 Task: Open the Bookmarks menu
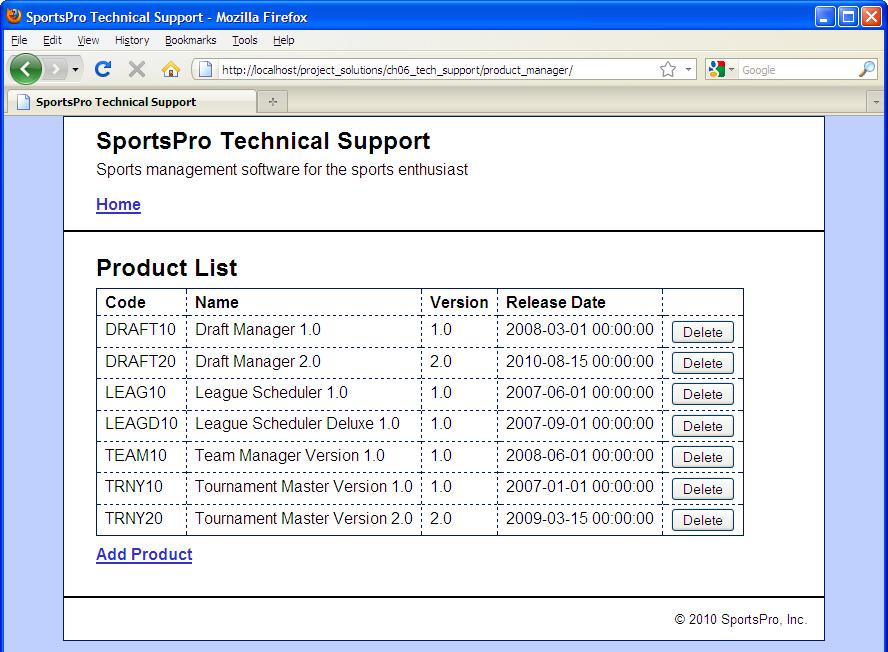pyautogui.click(x=190, y=40)
